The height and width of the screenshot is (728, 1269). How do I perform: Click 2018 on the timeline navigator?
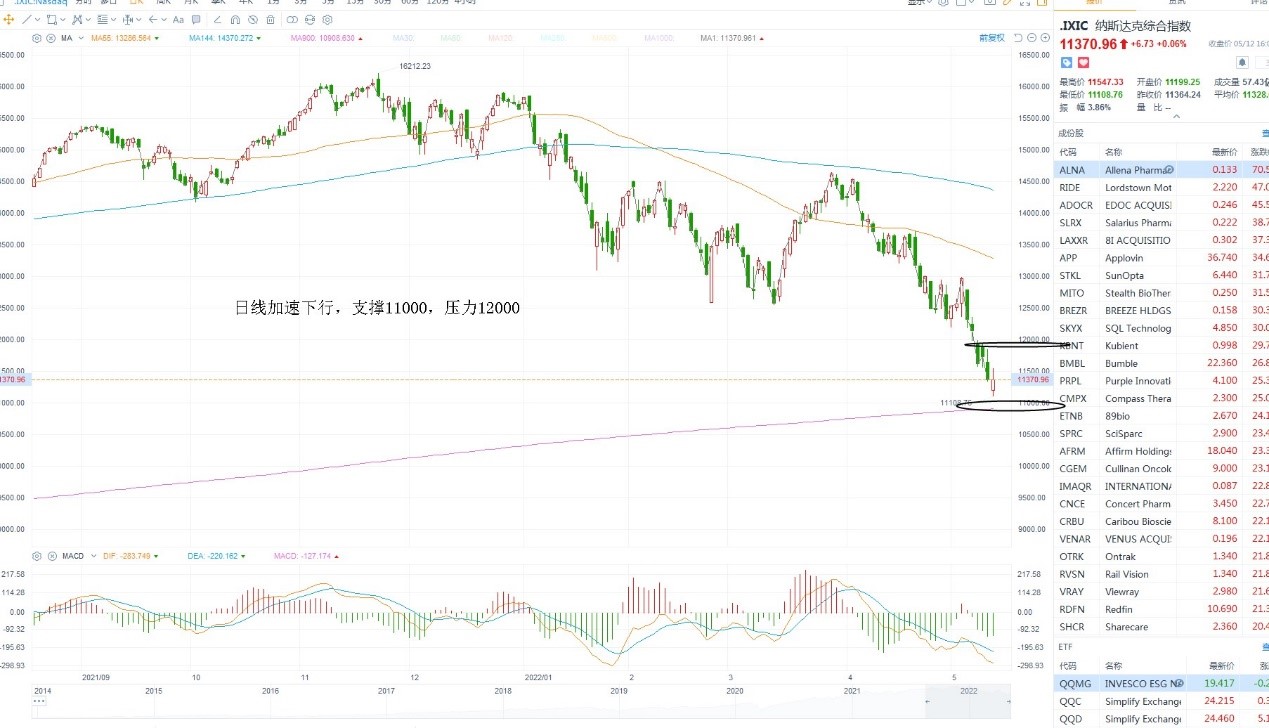(503, 690)
